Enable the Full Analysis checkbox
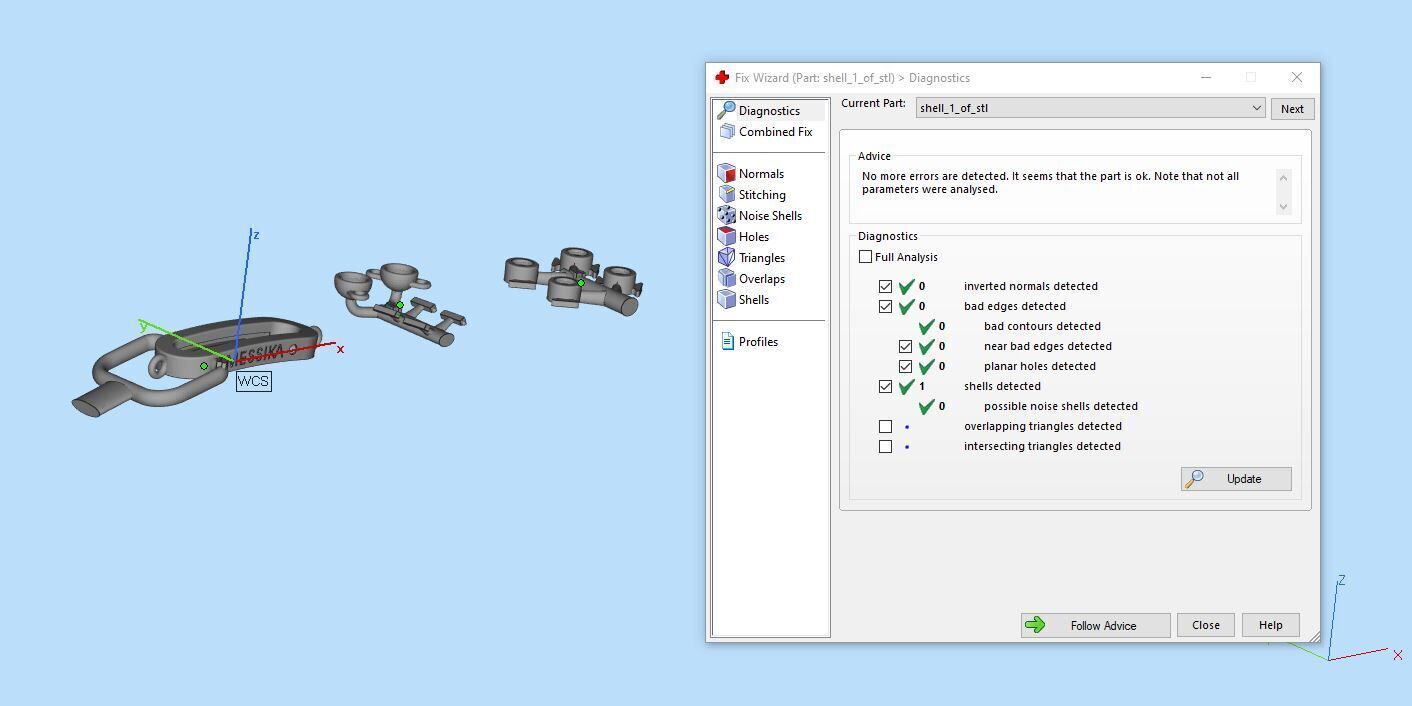Image resolution: width=1412 pixels, height=706 pixels. point(865,257)
